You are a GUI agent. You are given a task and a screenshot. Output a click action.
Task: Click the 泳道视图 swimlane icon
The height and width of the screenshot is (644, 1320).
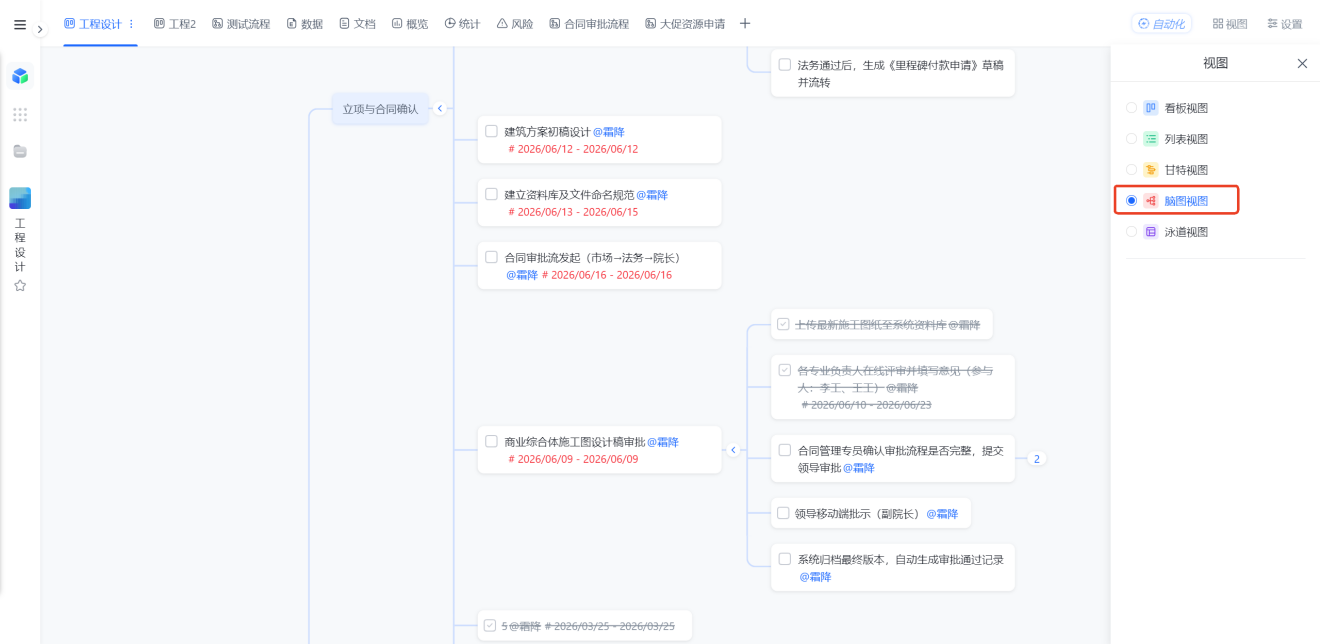(1151, 232)
